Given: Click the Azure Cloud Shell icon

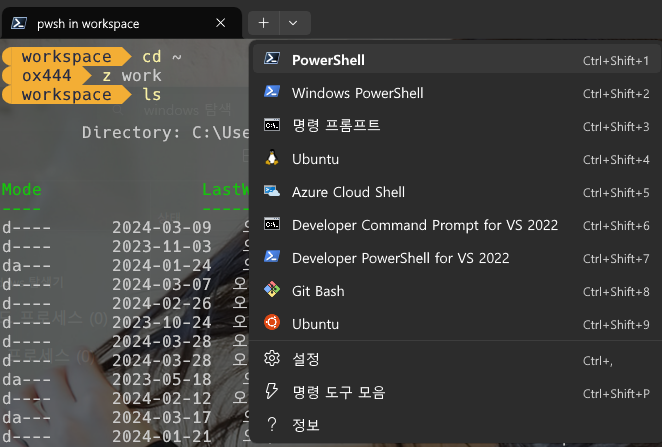Looking at the screenshot, I should (x=272, y=191).
